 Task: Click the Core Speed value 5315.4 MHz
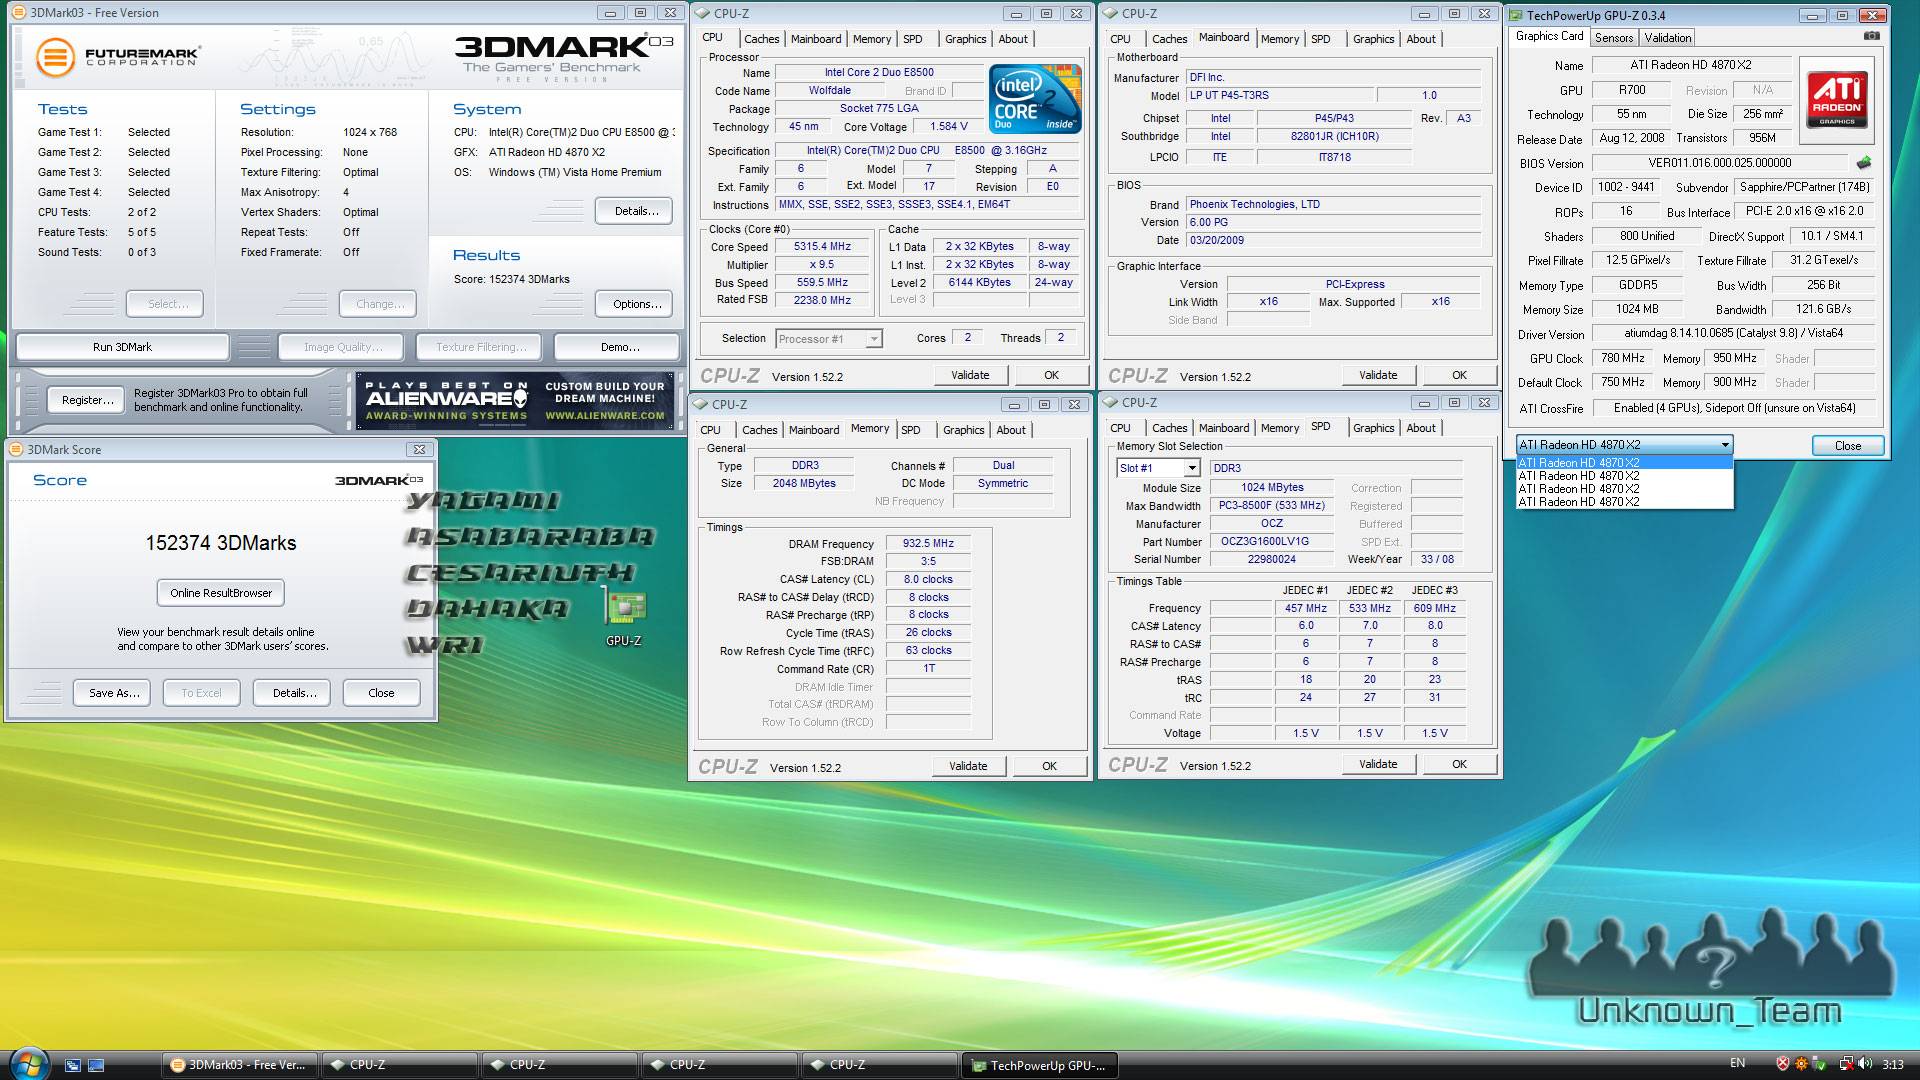coord(822,246)
